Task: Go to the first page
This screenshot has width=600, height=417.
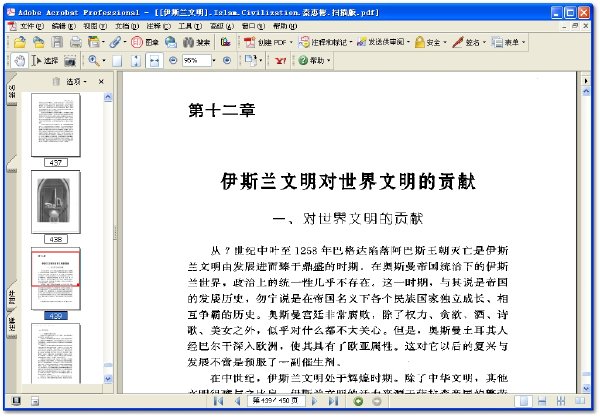Action: (218, 401)
